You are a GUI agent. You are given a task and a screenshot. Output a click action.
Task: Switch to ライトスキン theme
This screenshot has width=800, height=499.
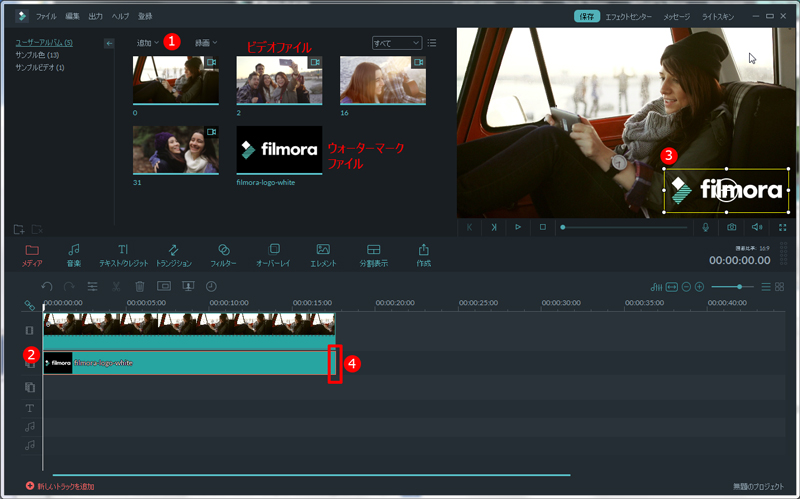717,17
